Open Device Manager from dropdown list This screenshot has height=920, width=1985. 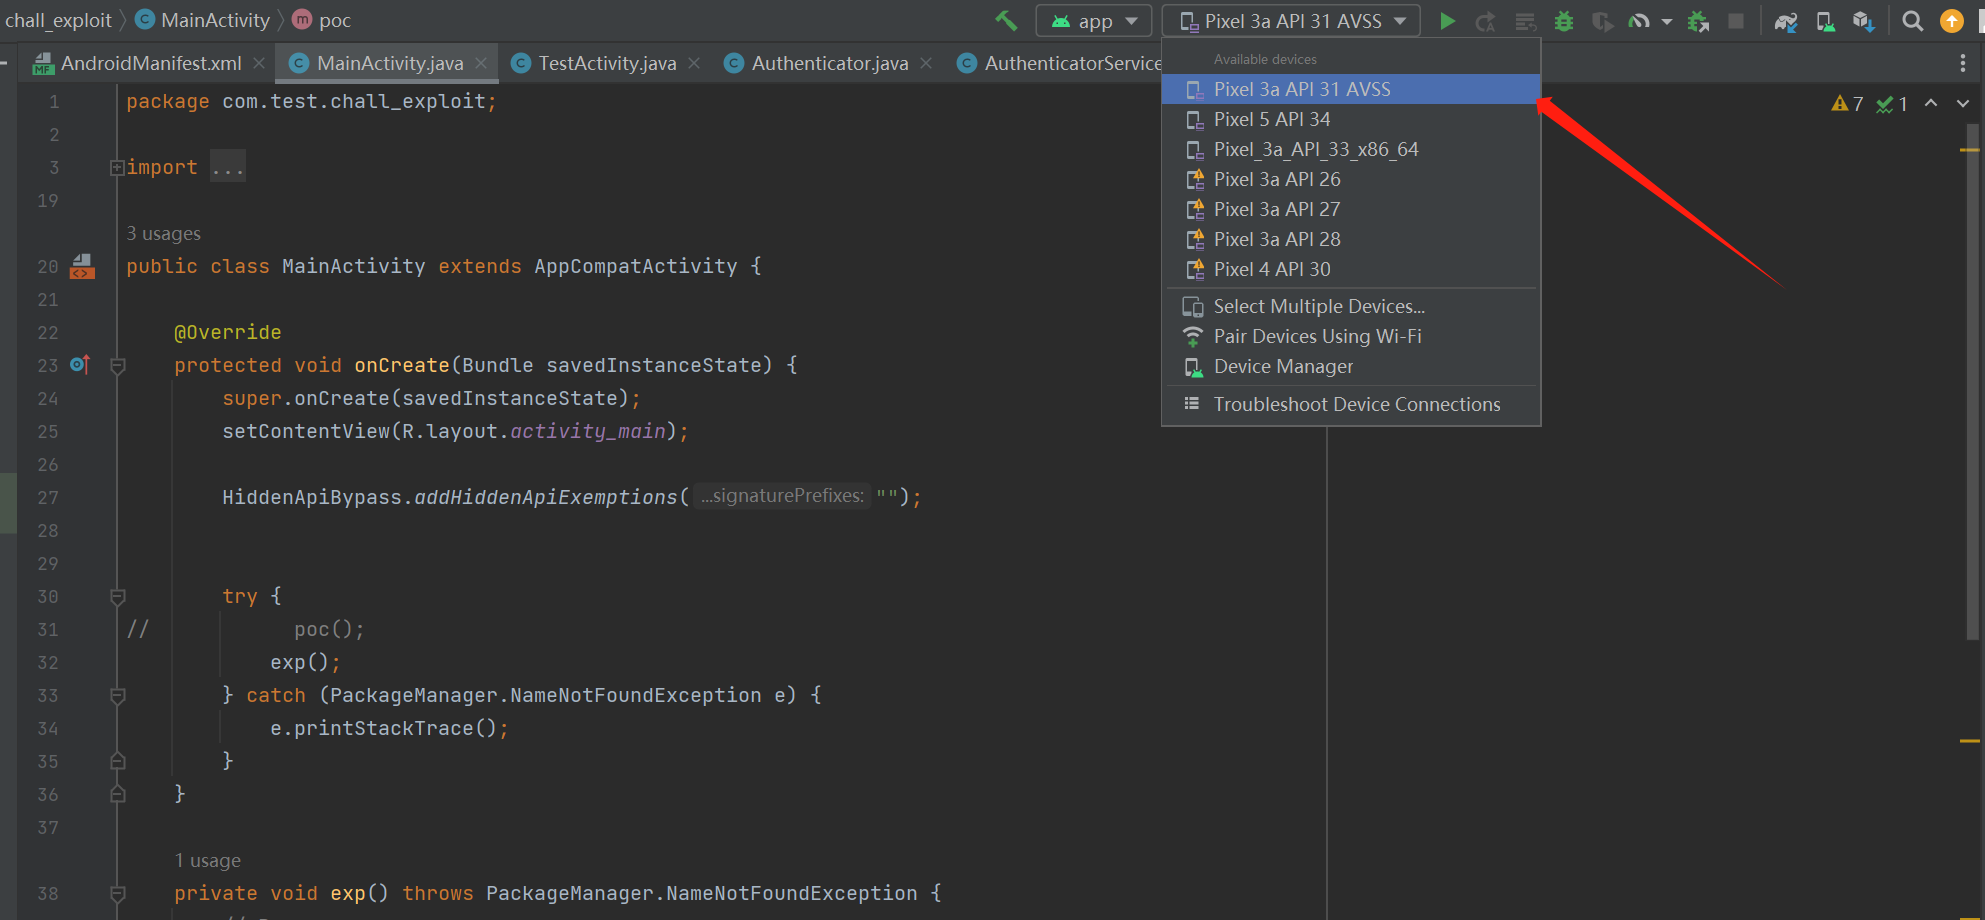click(x=1350, y=366)
